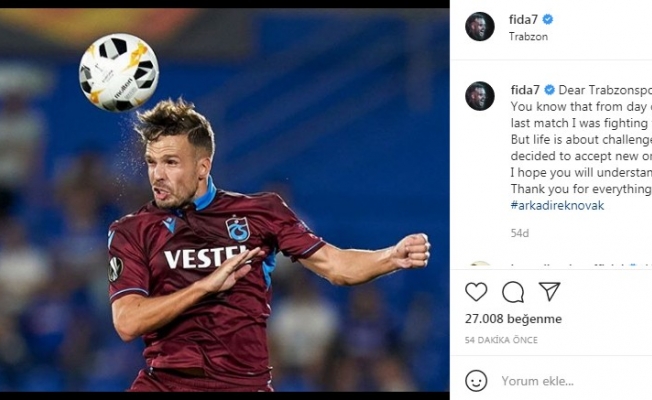Click the 54d caption timestamp

click(x=519, y=233)
